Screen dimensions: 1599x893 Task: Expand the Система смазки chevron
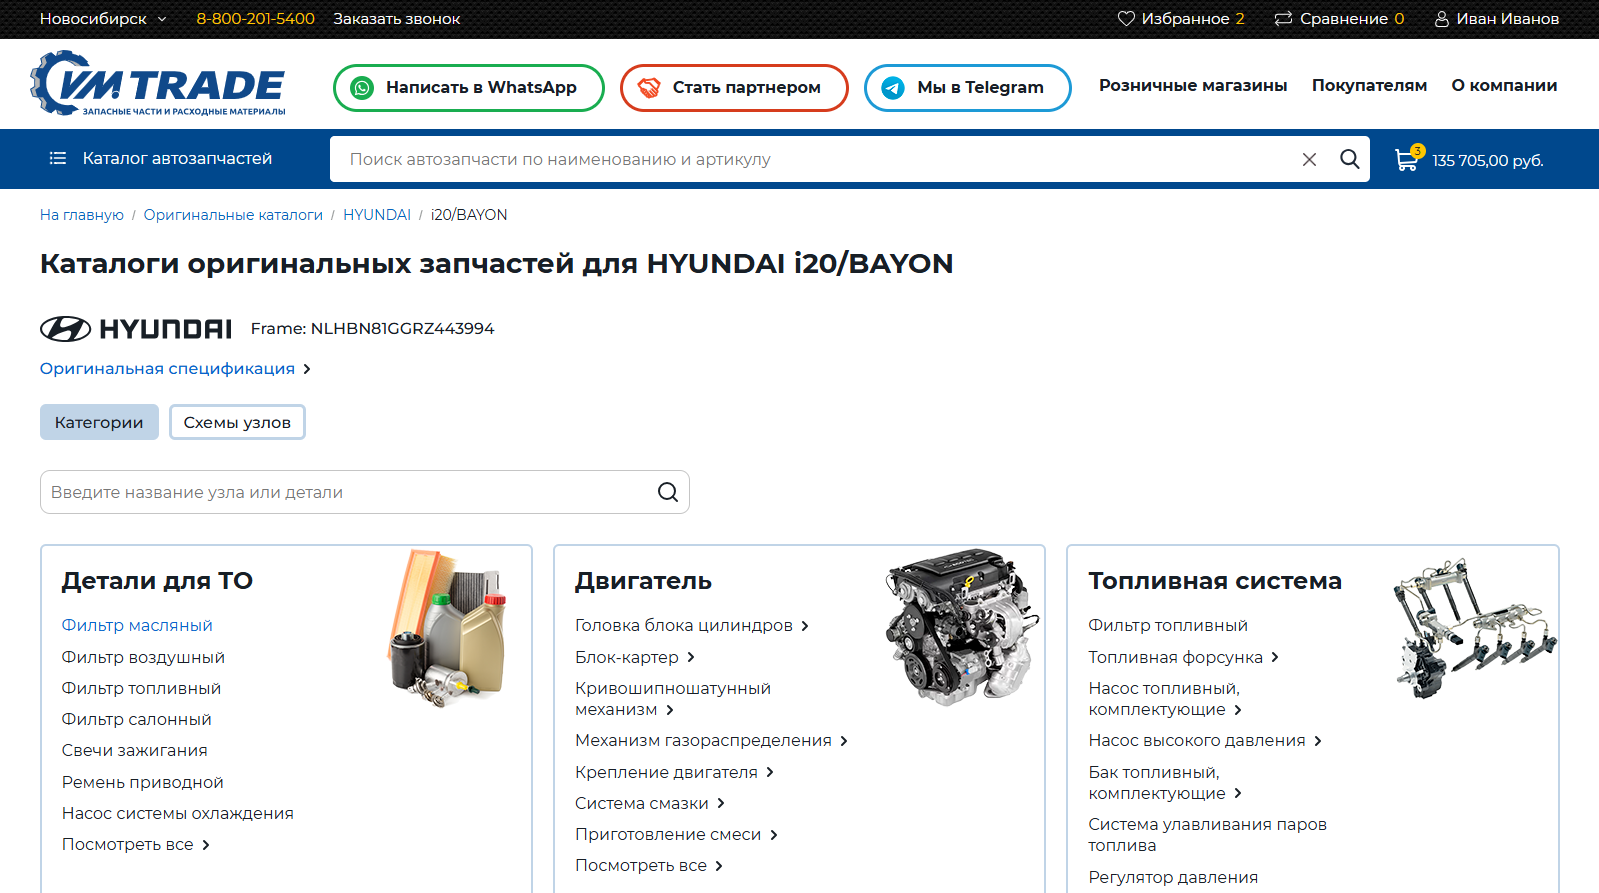721,804
